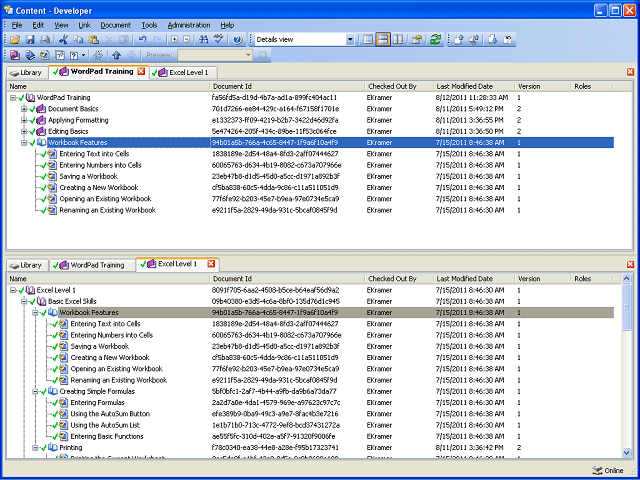The height and width of the screenshot is (480, 640).
Task: Click the Spelling check ABC icon
Action: (x=219, y=40)
